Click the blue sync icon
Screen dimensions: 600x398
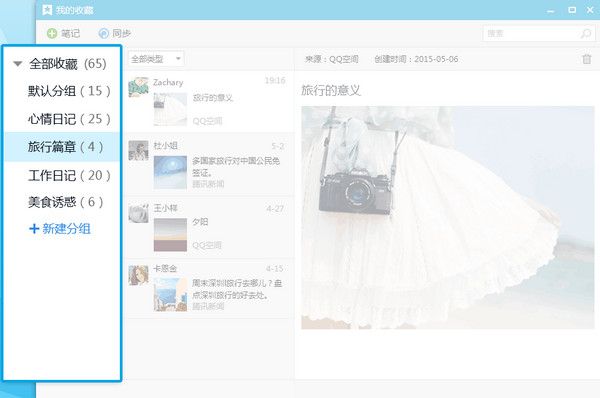[x=104, y=34]
